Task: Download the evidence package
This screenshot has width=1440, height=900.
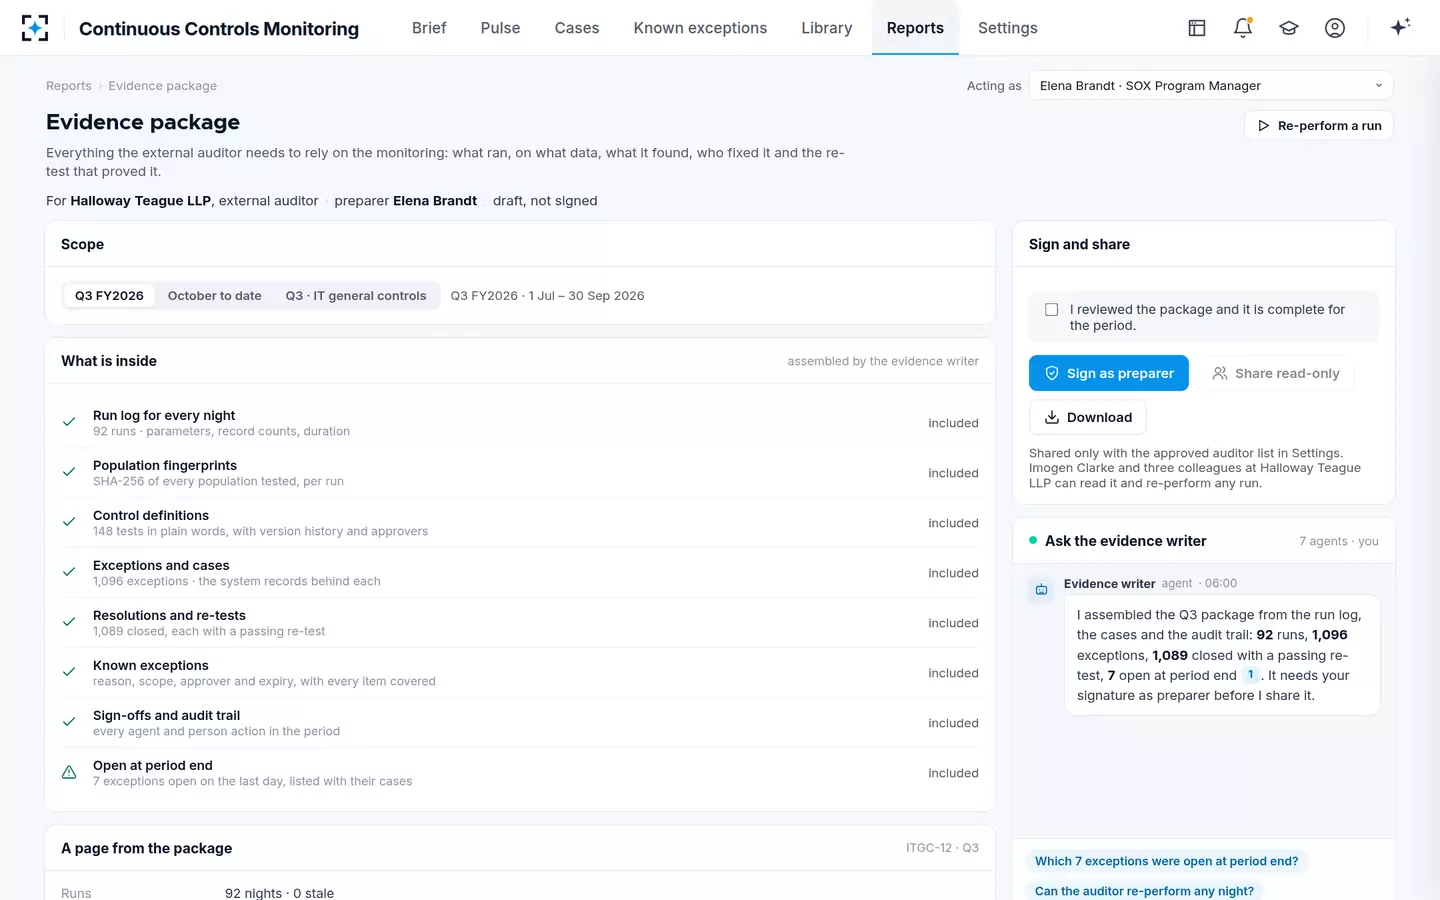Action: (x=1088, y=417)
